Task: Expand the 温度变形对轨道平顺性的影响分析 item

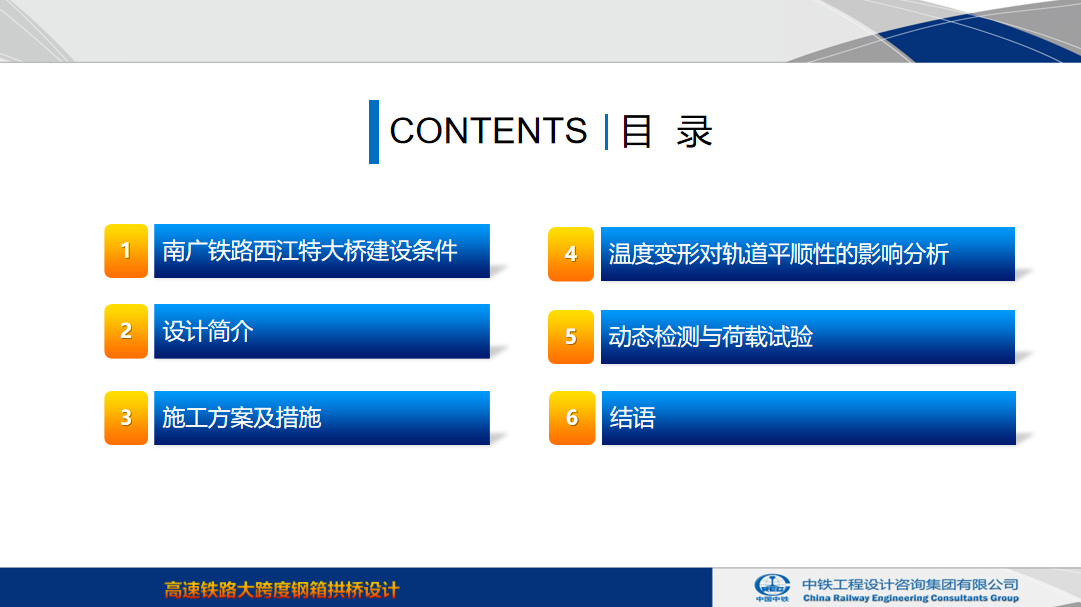Action: click(807, 254)
